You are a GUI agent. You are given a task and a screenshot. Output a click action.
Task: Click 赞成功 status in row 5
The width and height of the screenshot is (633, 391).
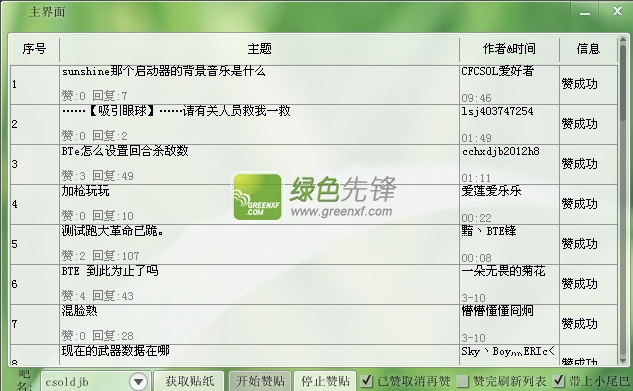click(x=579, y=244)
